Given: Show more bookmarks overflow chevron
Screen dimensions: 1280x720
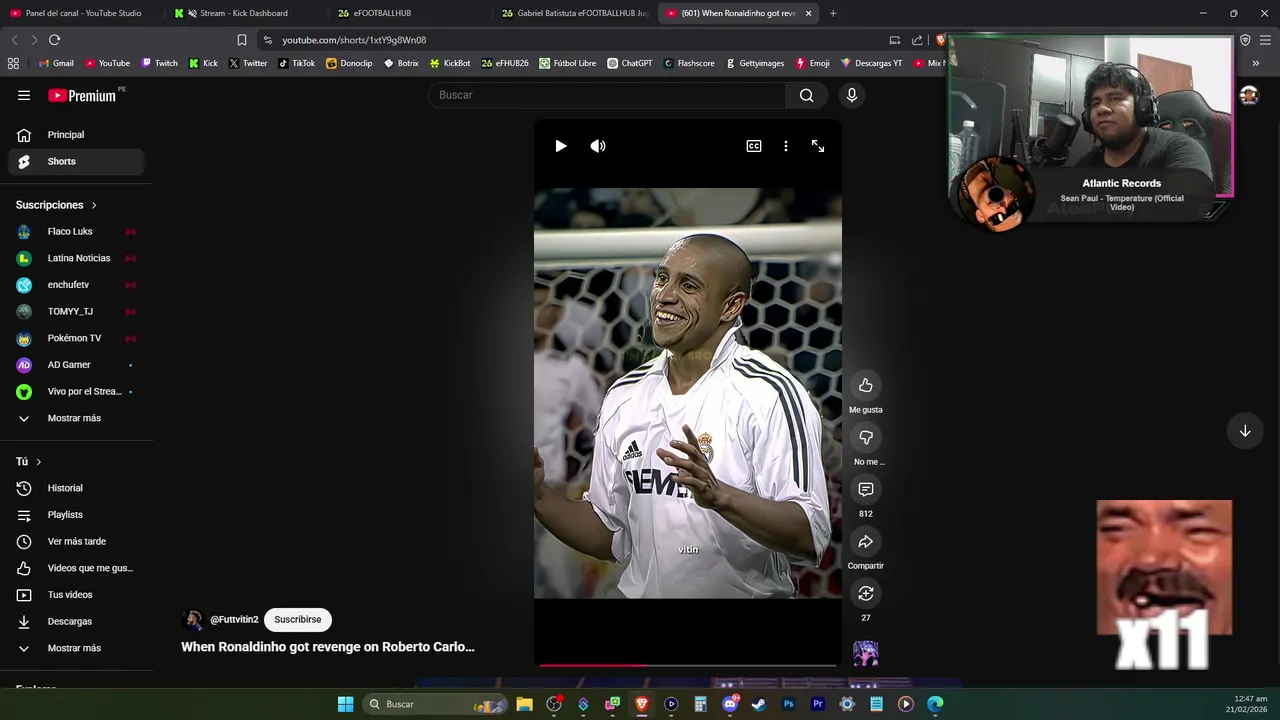Looking at the screenshot, I should [x=1256, y=63].
